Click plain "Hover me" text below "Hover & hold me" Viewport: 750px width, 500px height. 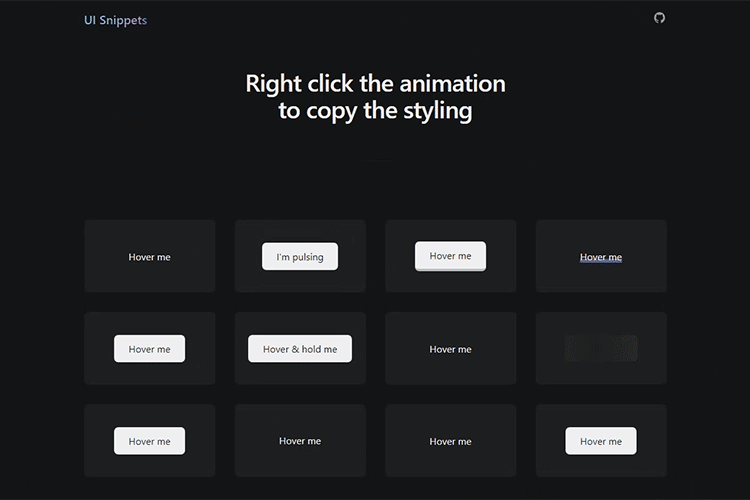click(x=300, y=441)
